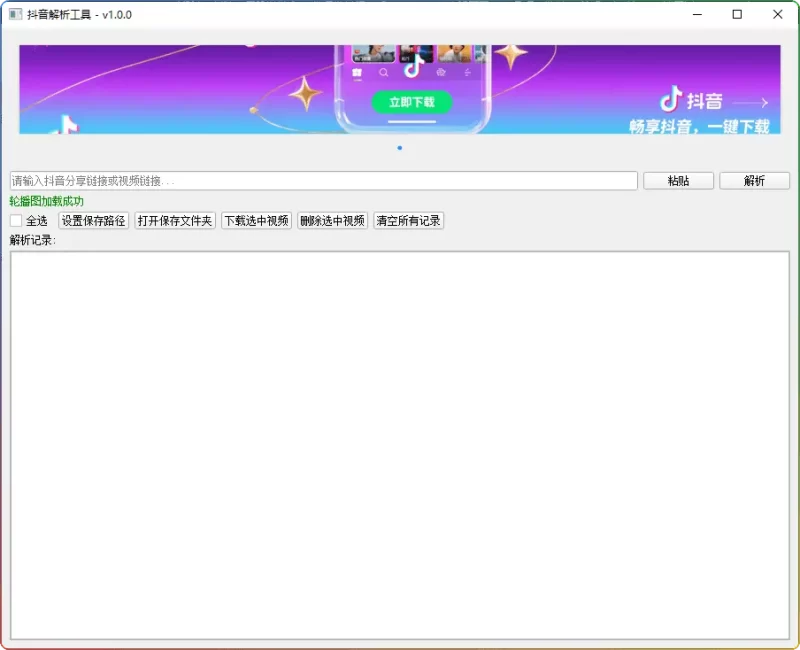Click the camera icon on the phone mockup

(441, 72)
